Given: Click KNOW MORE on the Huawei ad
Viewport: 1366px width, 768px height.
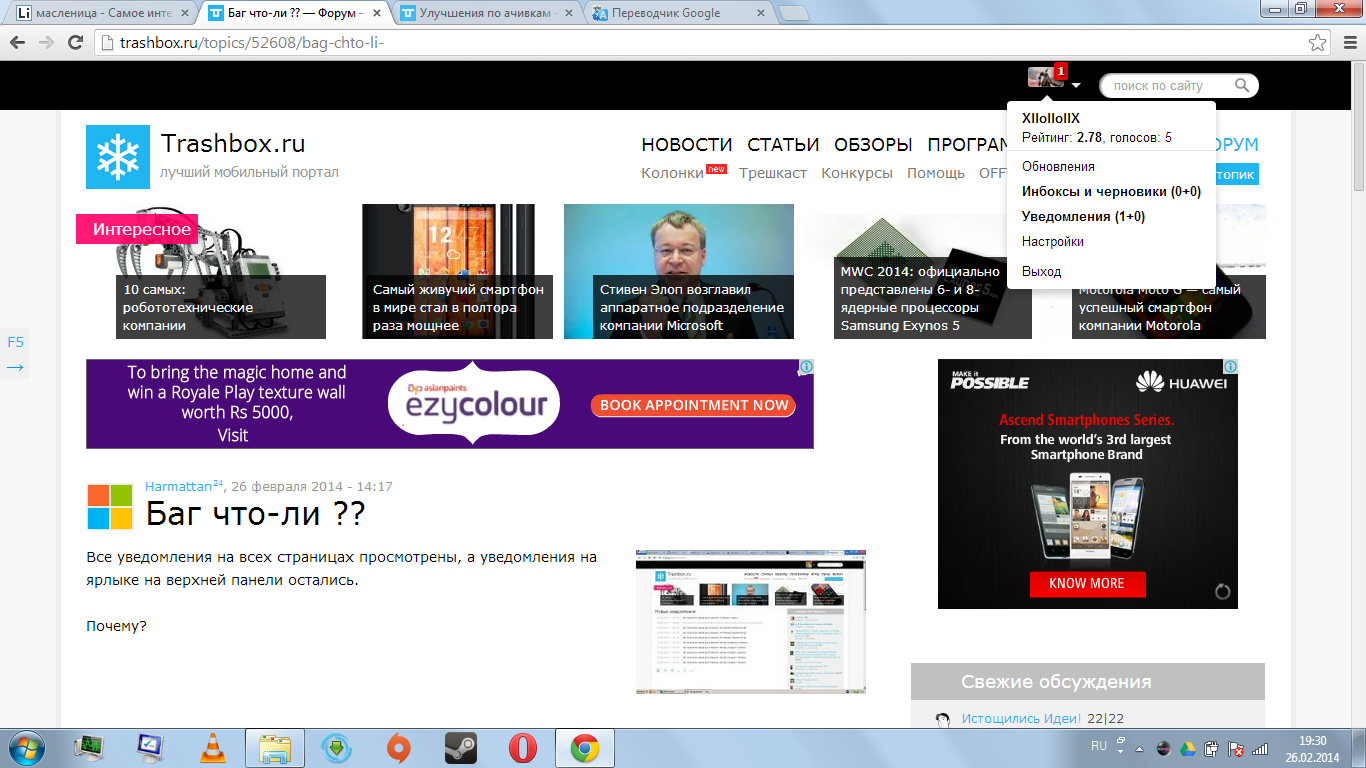Looking at the screenshot, I should click(x=1087, y=583).
